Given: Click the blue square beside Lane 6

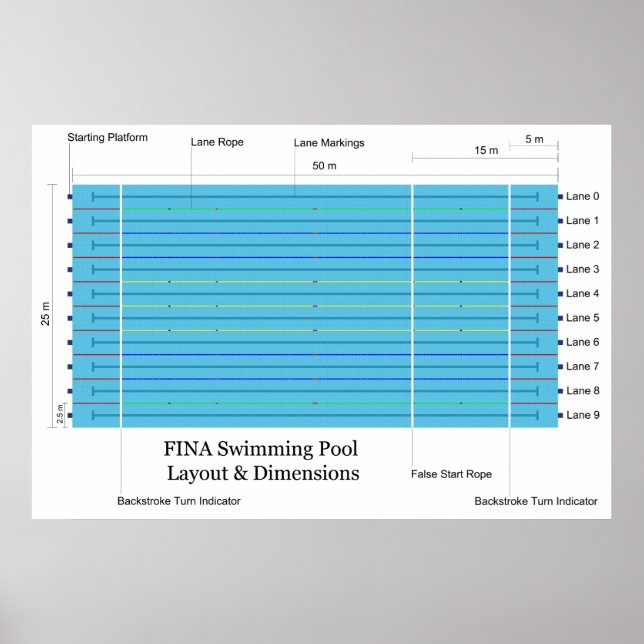Looking at the screenshot, I should (x=561, y=342).
